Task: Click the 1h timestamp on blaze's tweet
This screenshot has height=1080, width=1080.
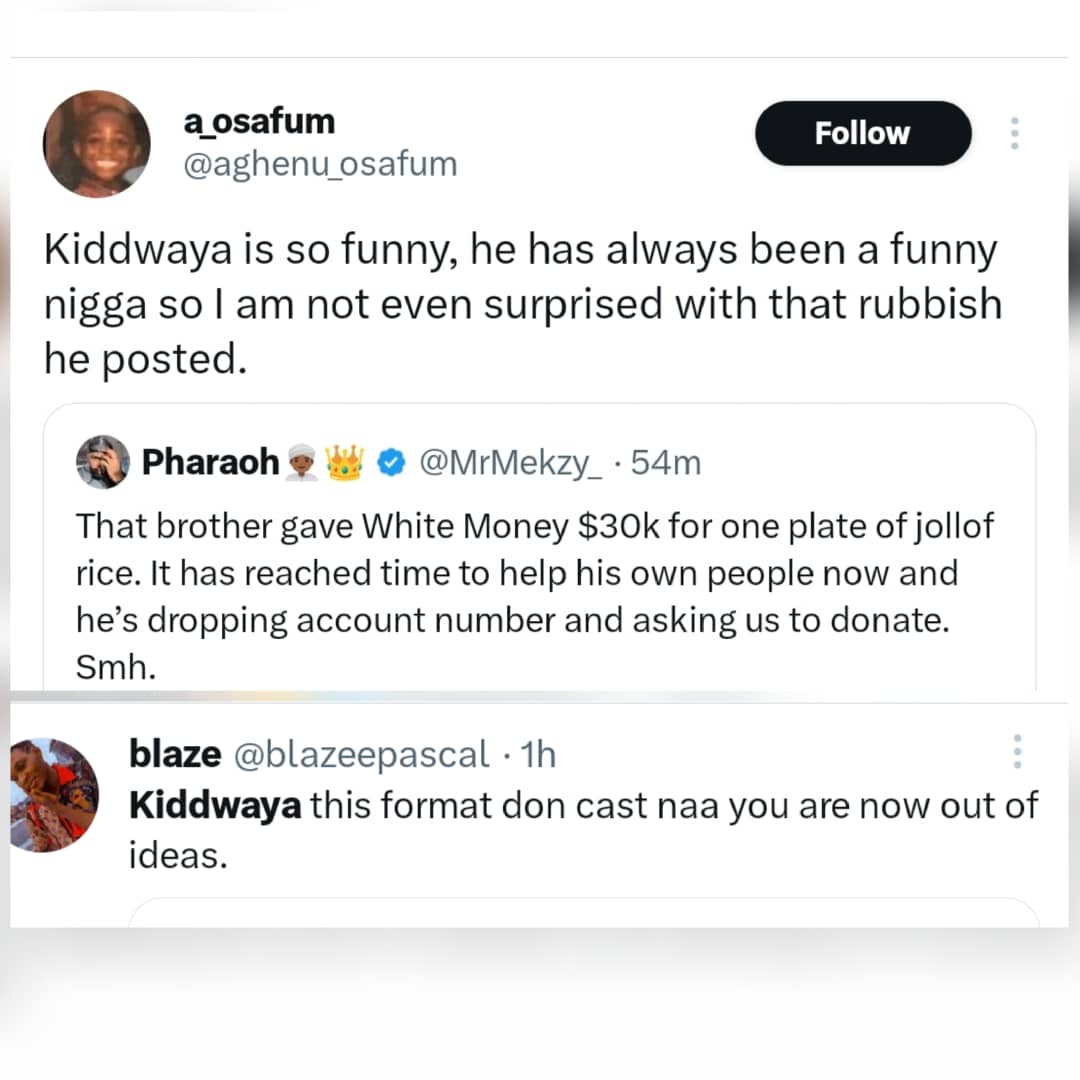Action: [x=539, y=754]
